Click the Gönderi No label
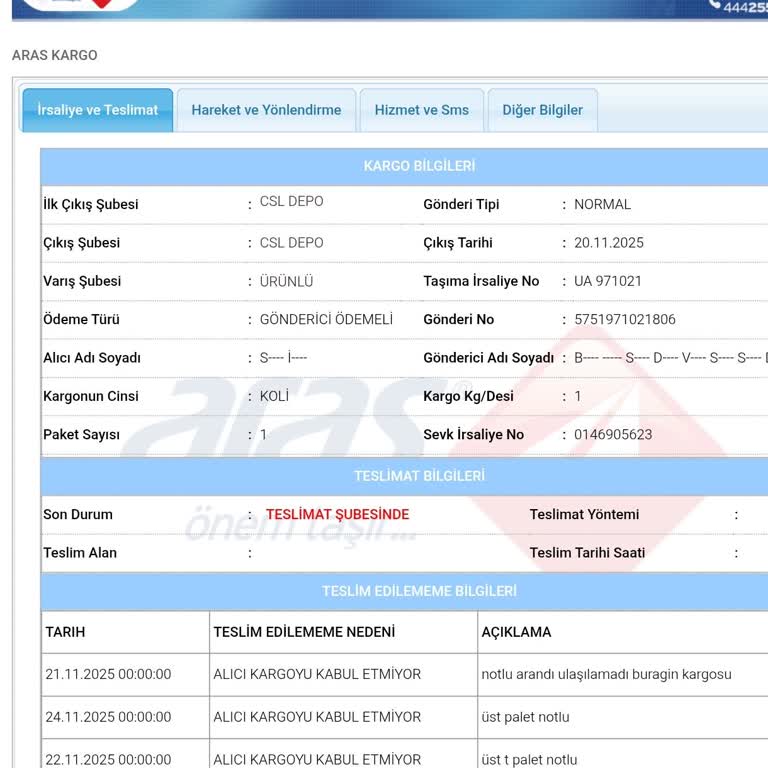Screen dimensions: 768x768 458,319
